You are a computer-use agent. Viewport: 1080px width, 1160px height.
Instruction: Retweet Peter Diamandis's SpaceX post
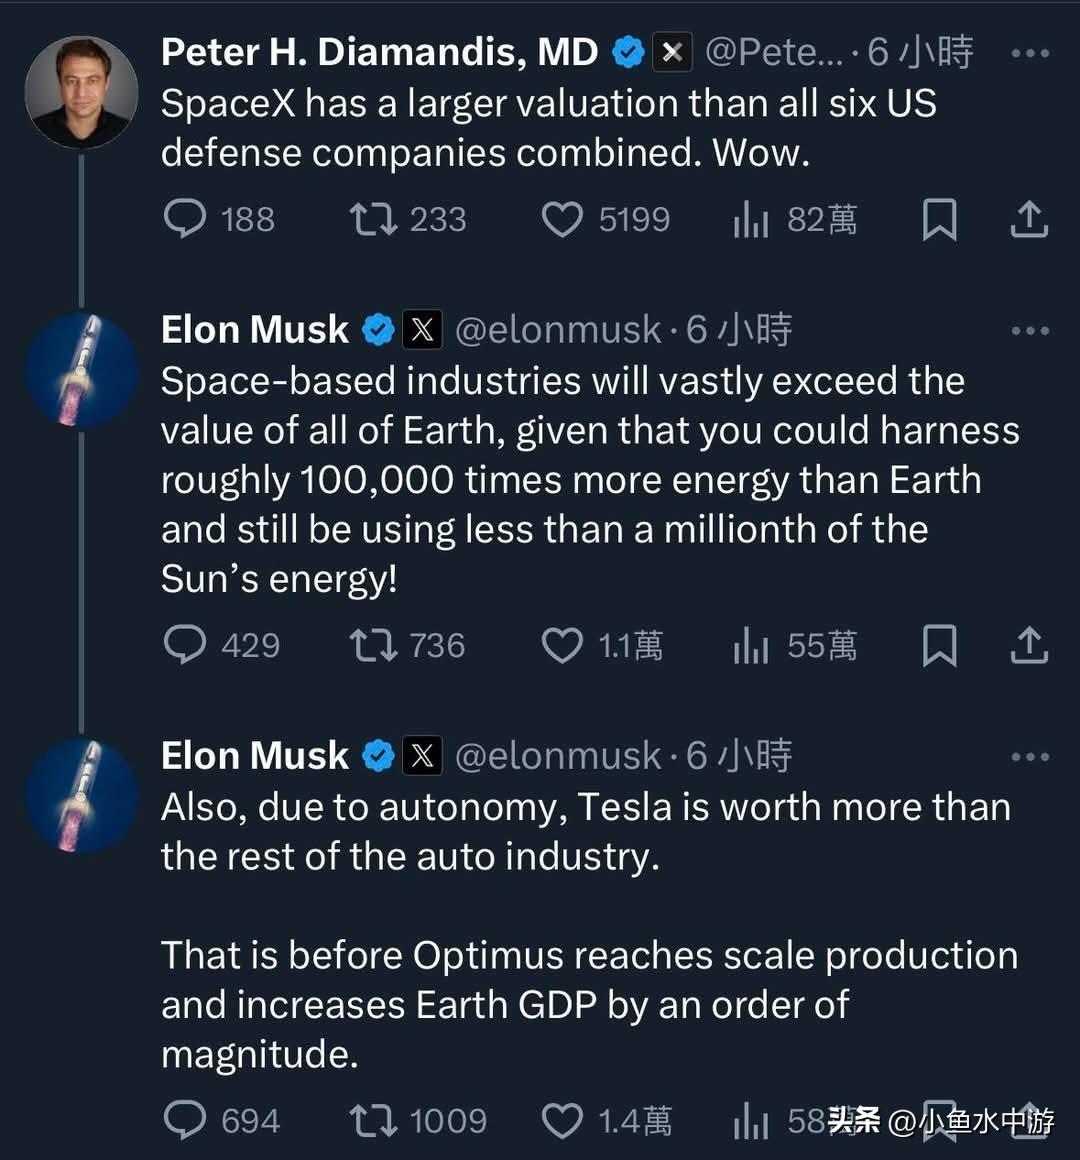coord(373,219)
